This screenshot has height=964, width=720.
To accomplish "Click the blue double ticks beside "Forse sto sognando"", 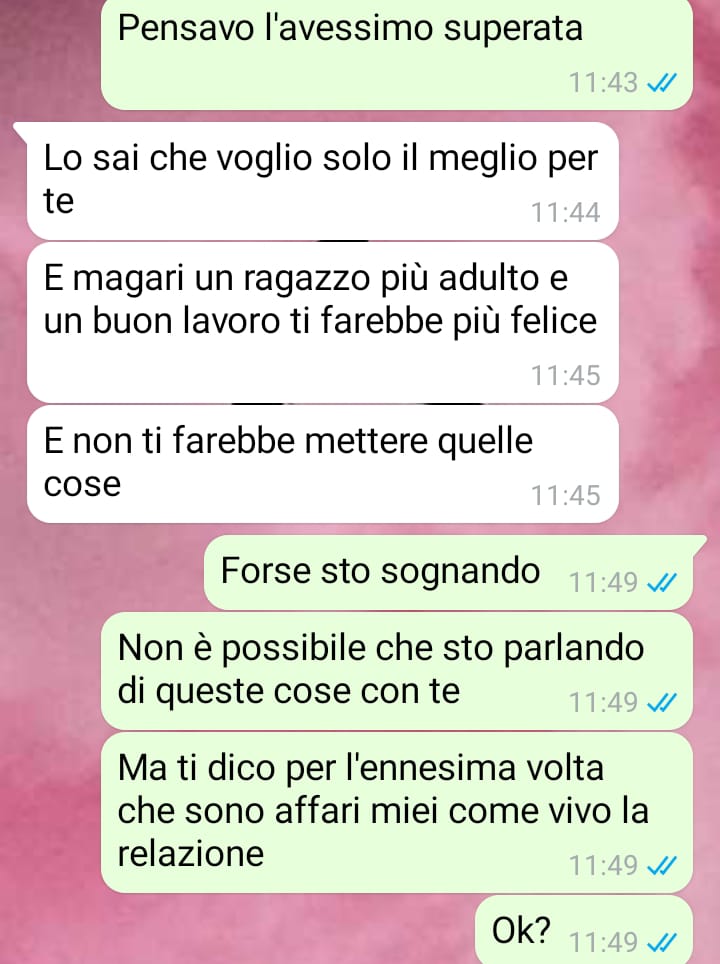I will coord(662,582).
